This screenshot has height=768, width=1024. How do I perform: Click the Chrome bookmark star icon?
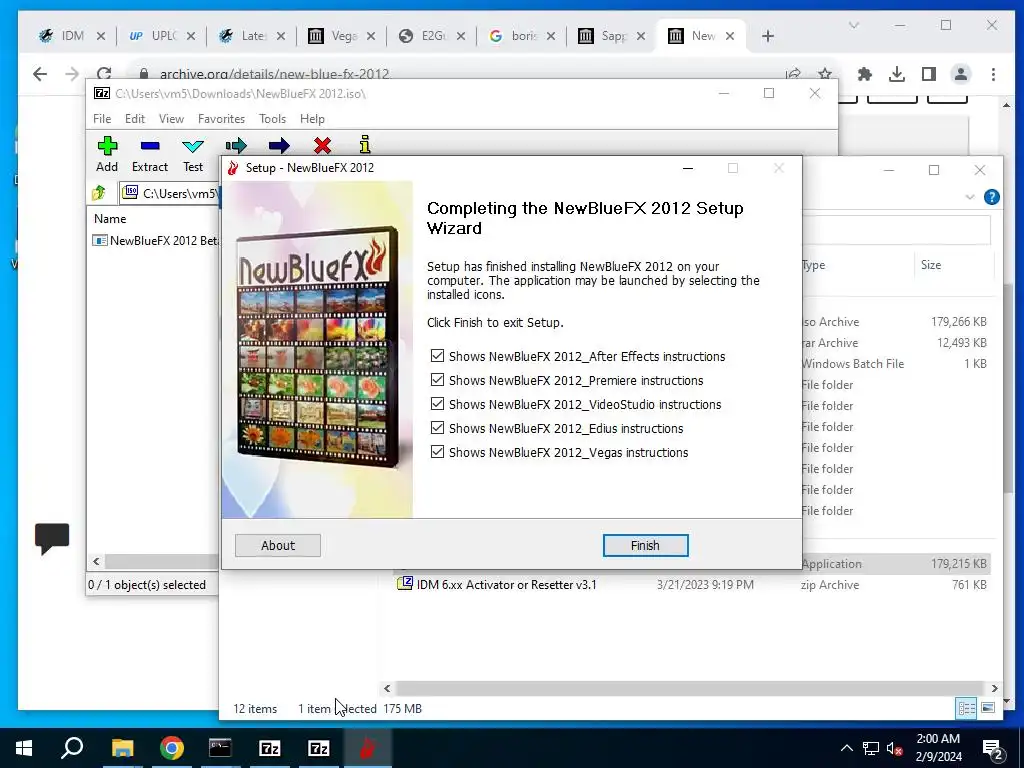coord(825,74)
